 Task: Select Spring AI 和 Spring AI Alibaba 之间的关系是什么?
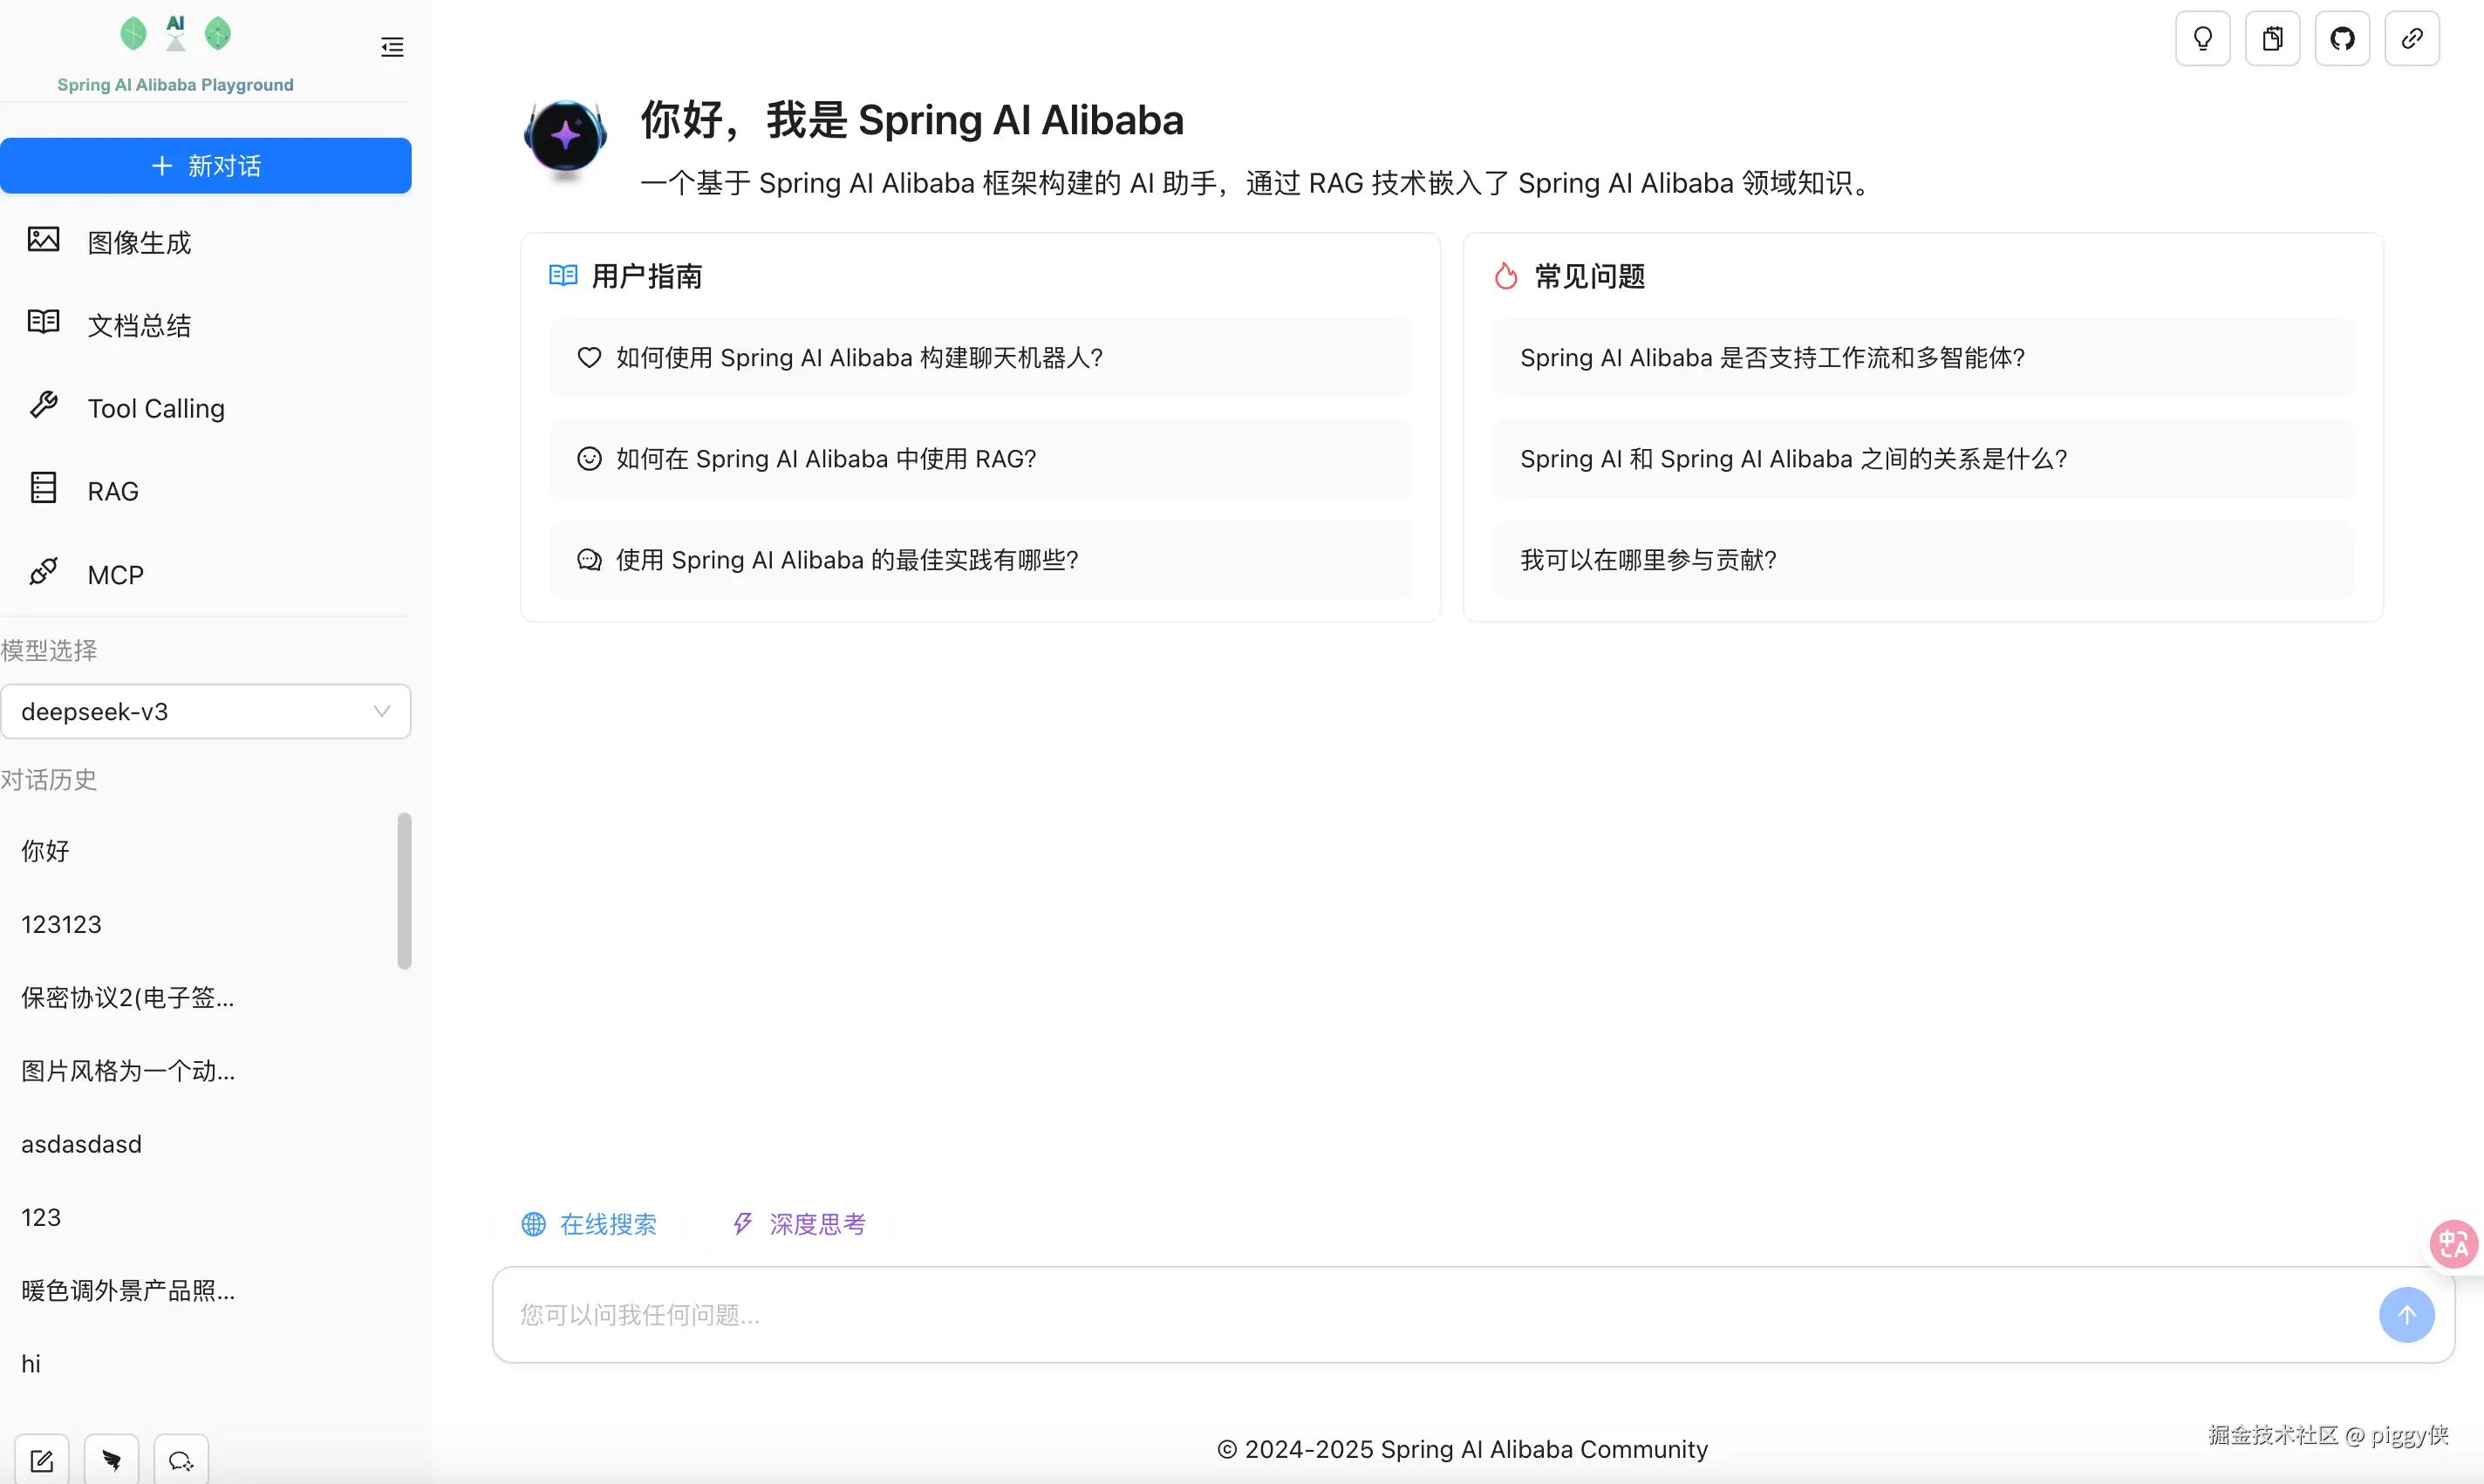[1923, 458]
